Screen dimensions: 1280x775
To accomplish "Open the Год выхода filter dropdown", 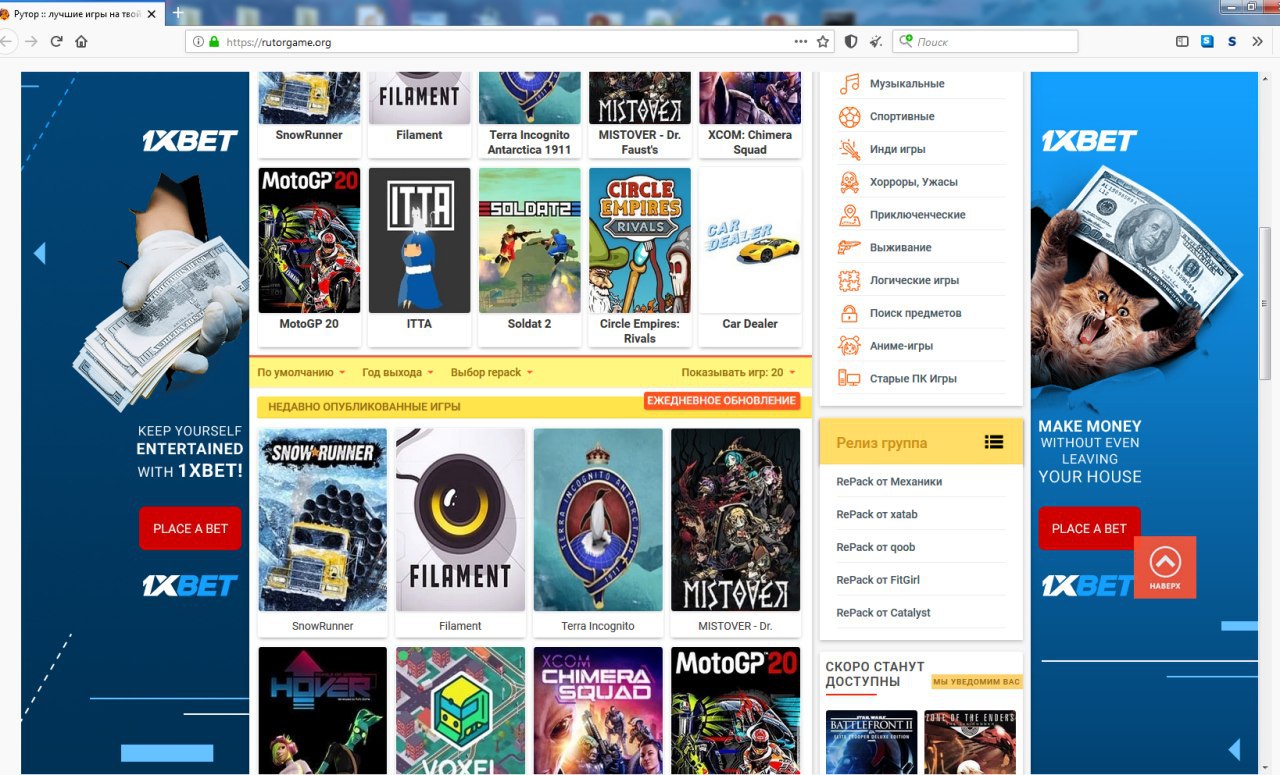I will pos(398,372).
